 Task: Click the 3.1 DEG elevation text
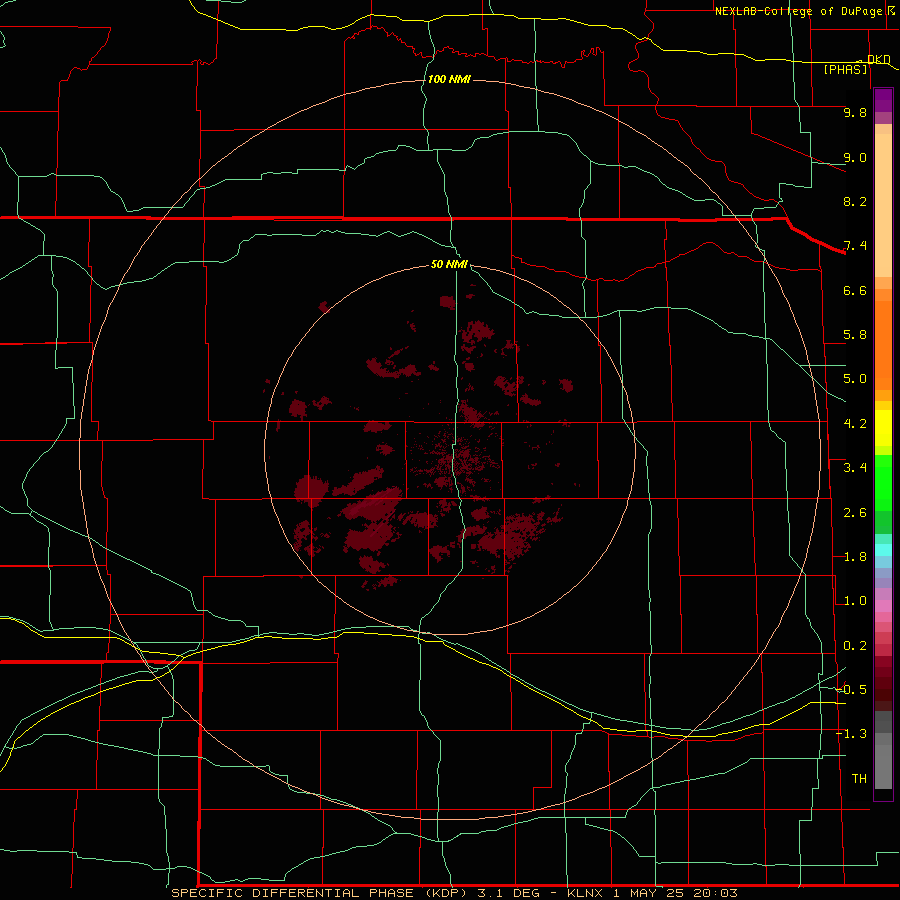click(x=508, y=893)
